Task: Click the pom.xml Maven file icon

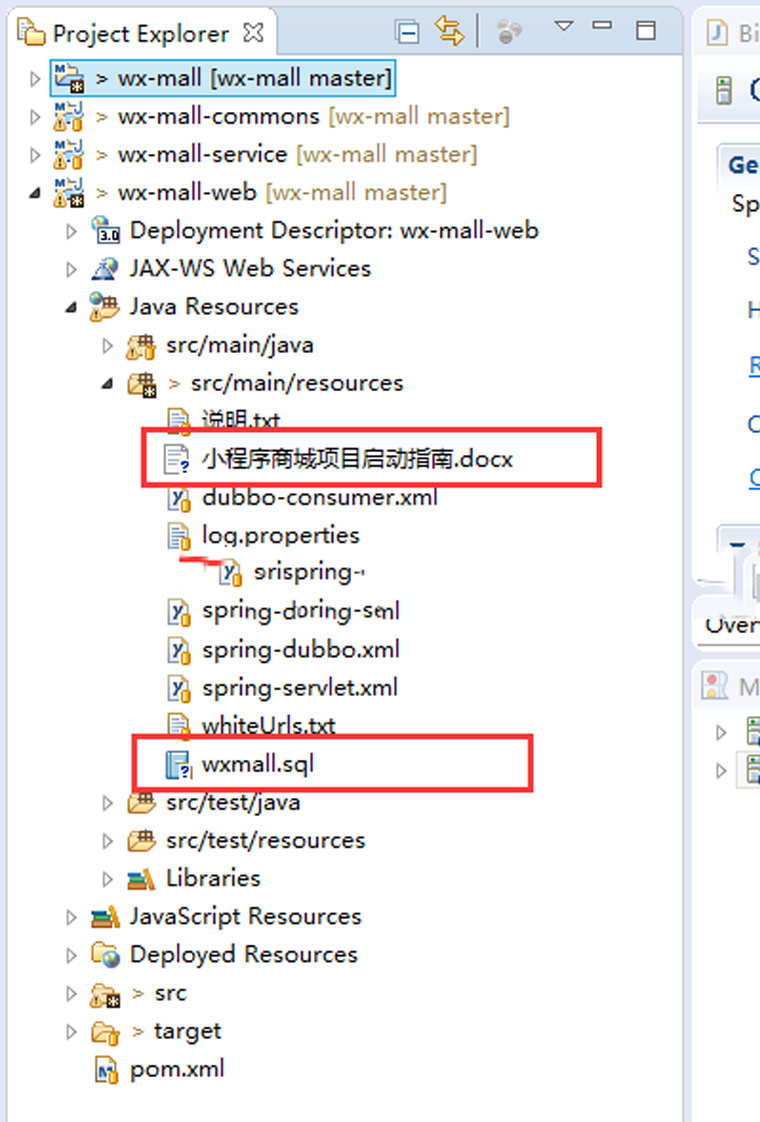Action: point(106,1070)
